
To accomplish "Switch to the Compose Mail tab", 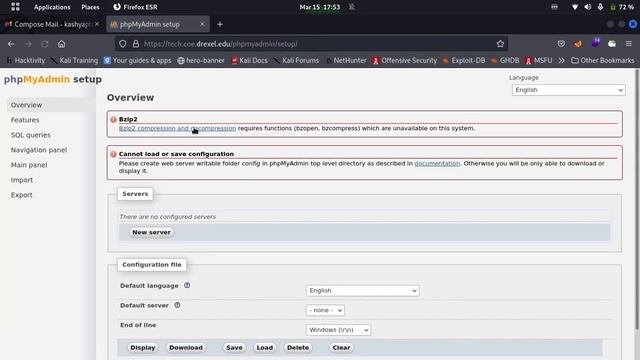I will [51, 24].
